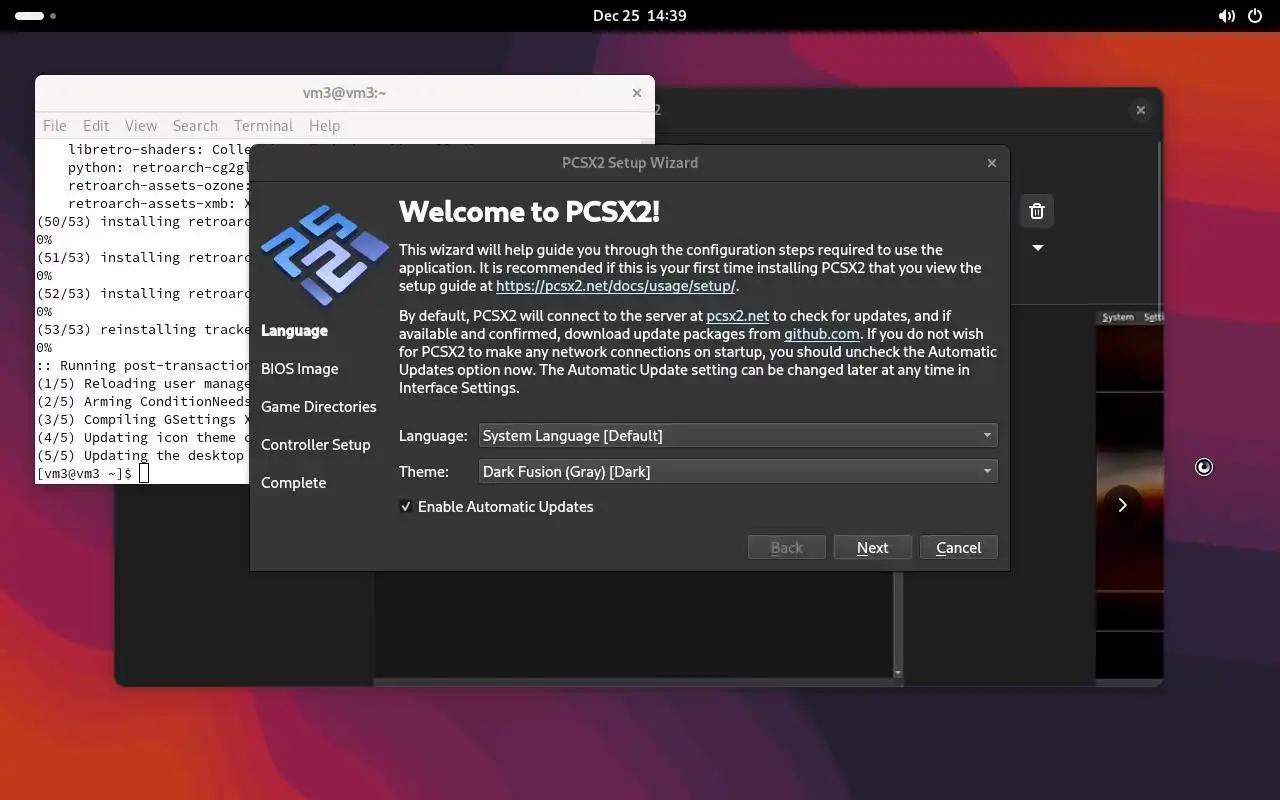Open the terminal Edit menu
The image size is (1280, 800).
click(96, 126)
